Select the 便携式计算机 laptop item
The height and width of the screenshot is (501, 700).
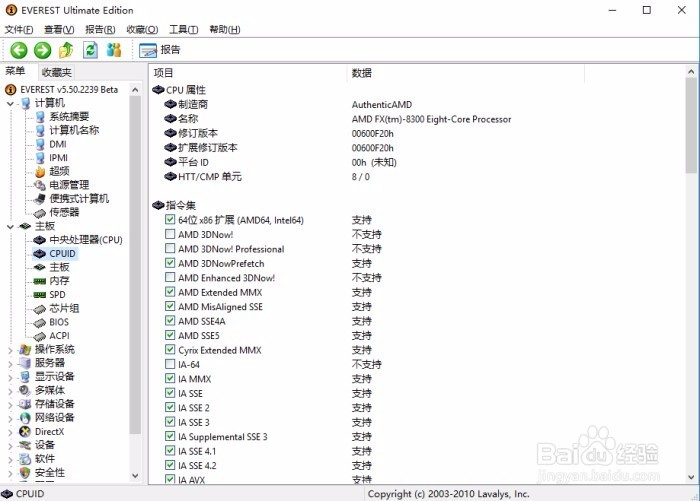(x=79, y=199)
